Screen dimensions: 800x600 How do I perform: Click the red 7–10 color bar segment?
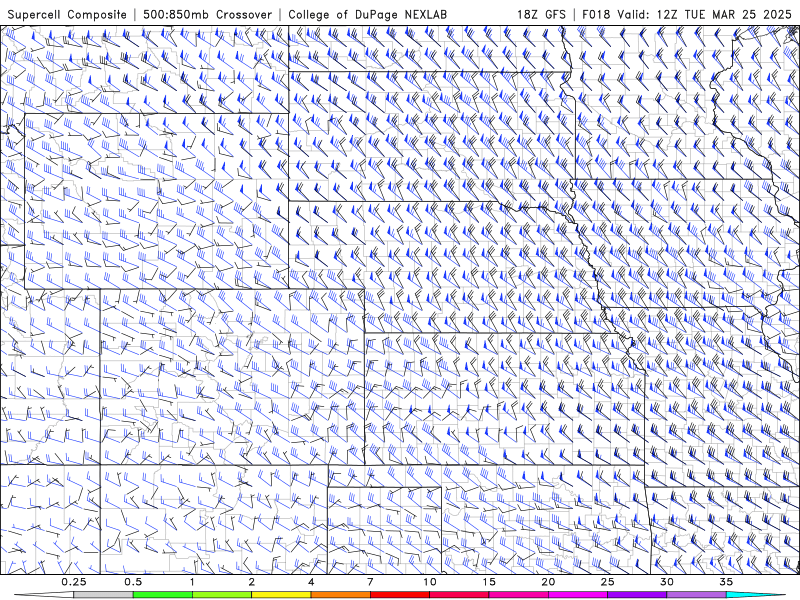399,595
